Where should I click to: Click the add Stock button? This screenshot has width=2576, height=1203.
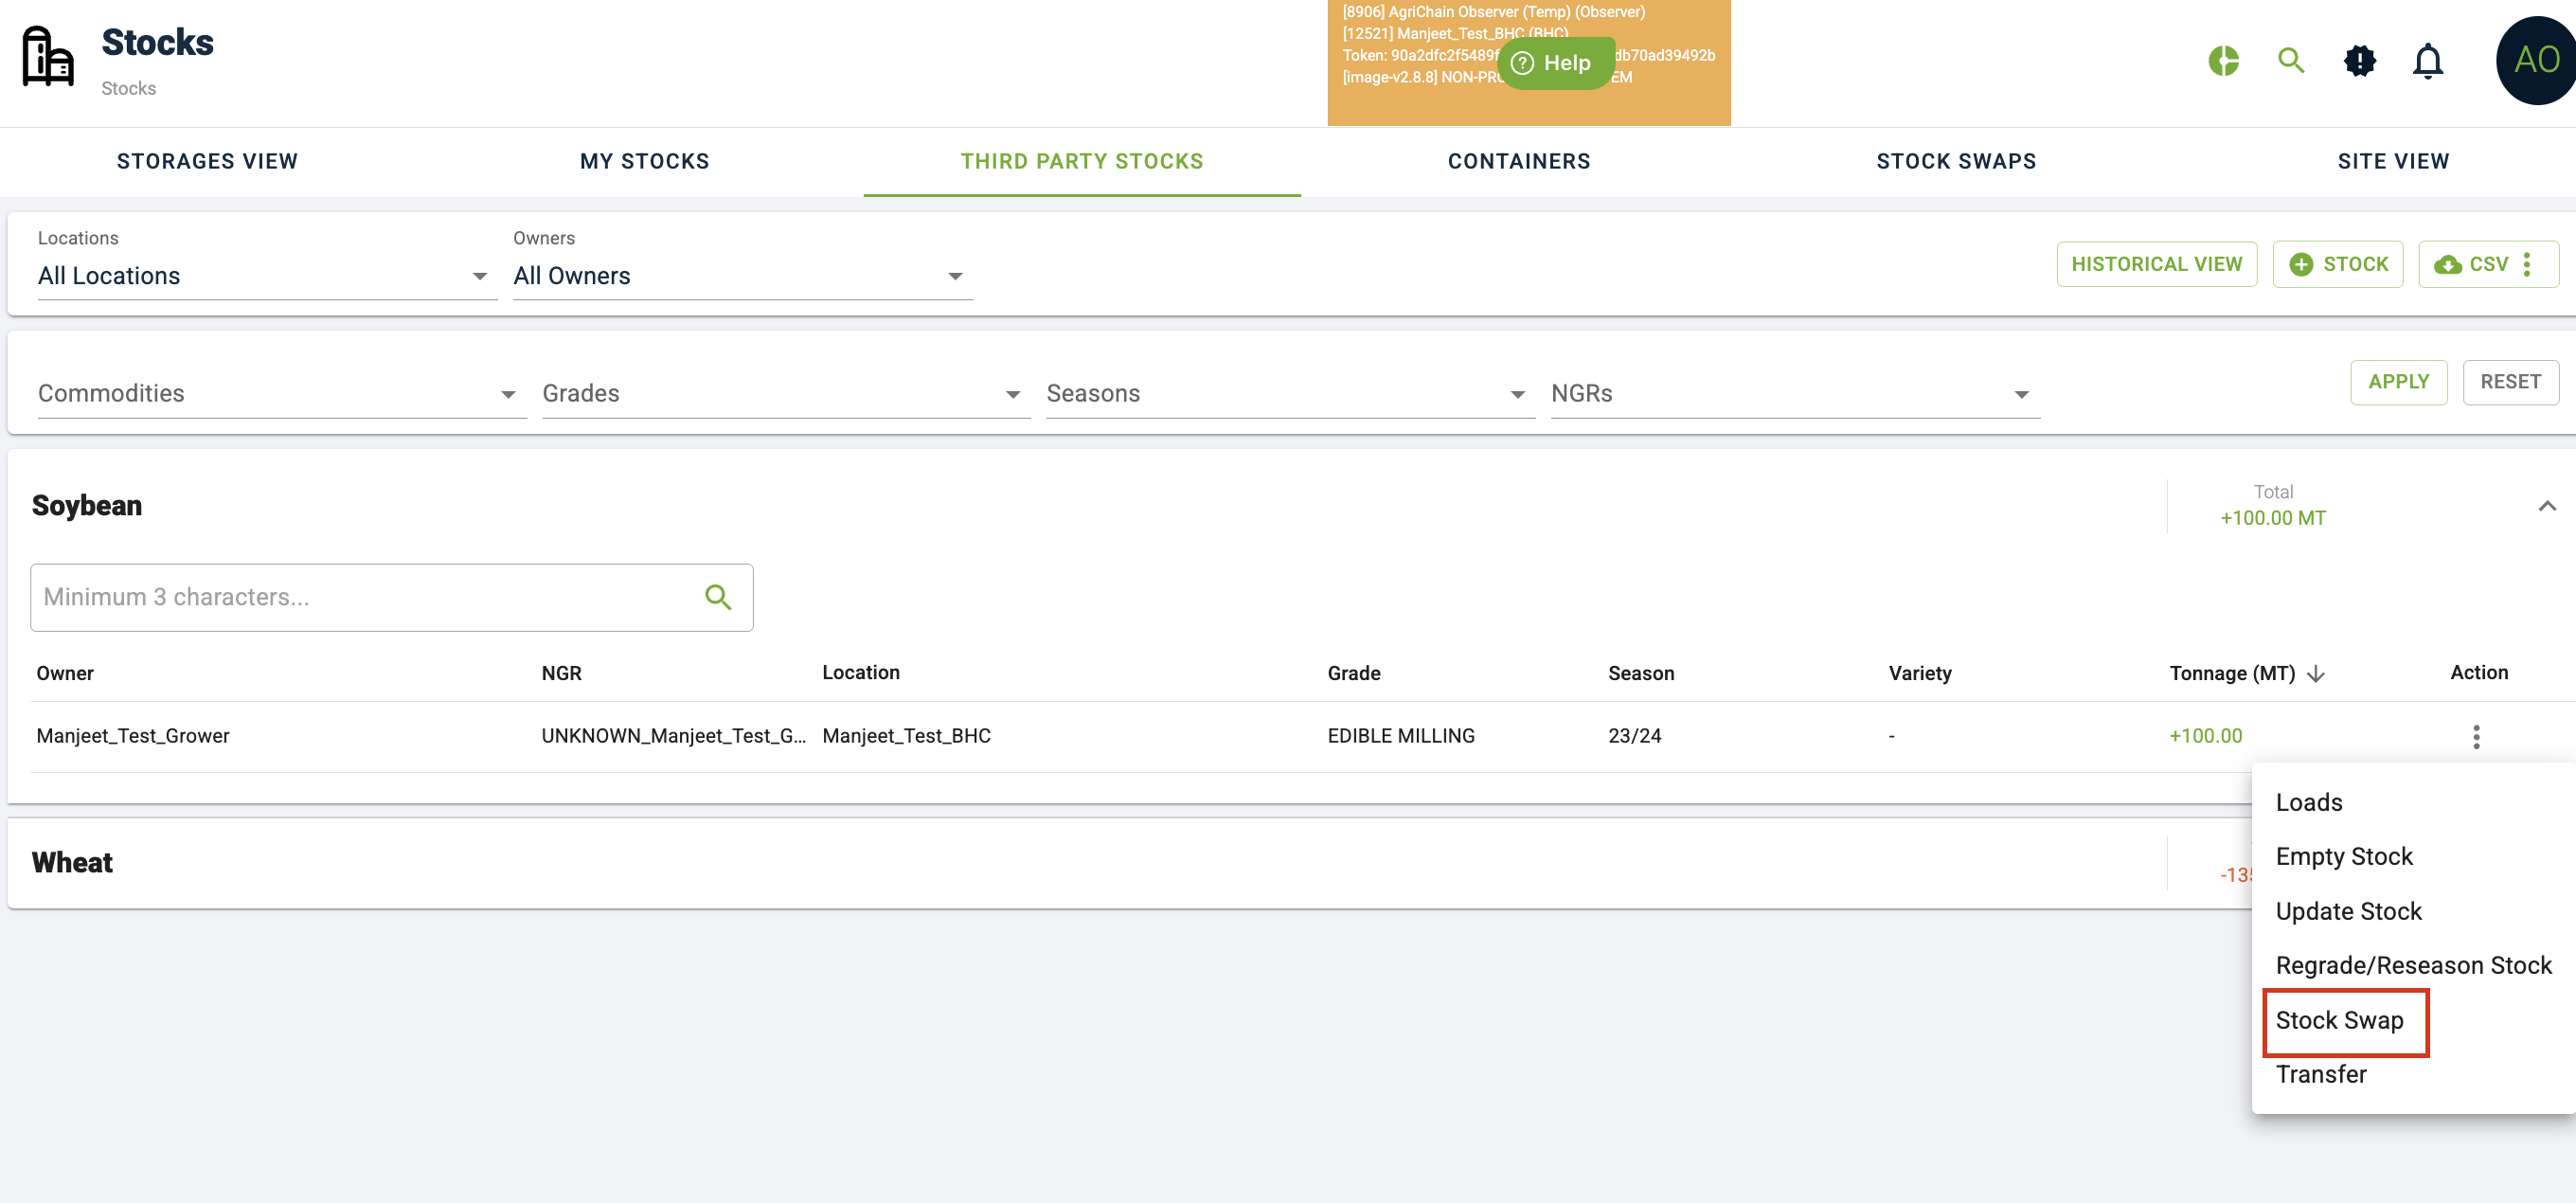pyautogui.click(x=2337, y=264)
